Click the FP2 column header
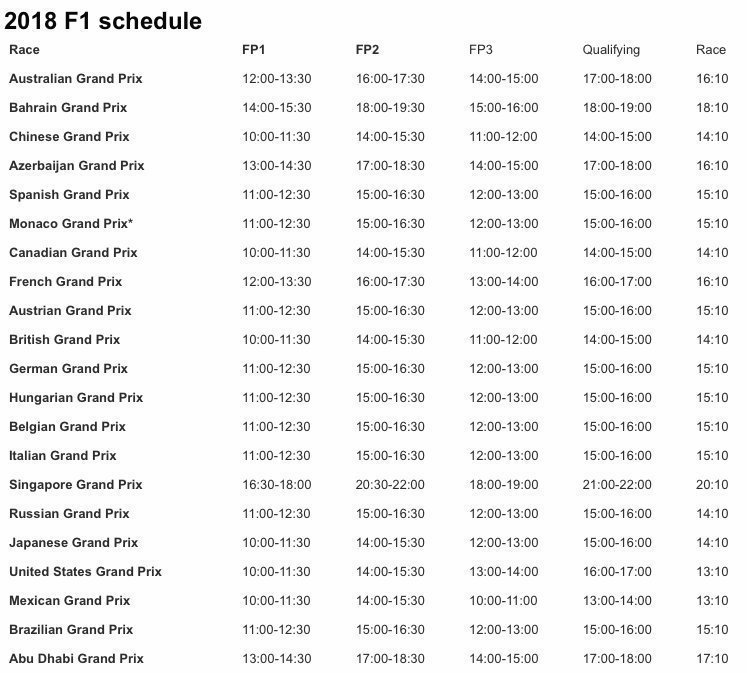The height and width of the screenshot is (673, 747). point(367,50)
